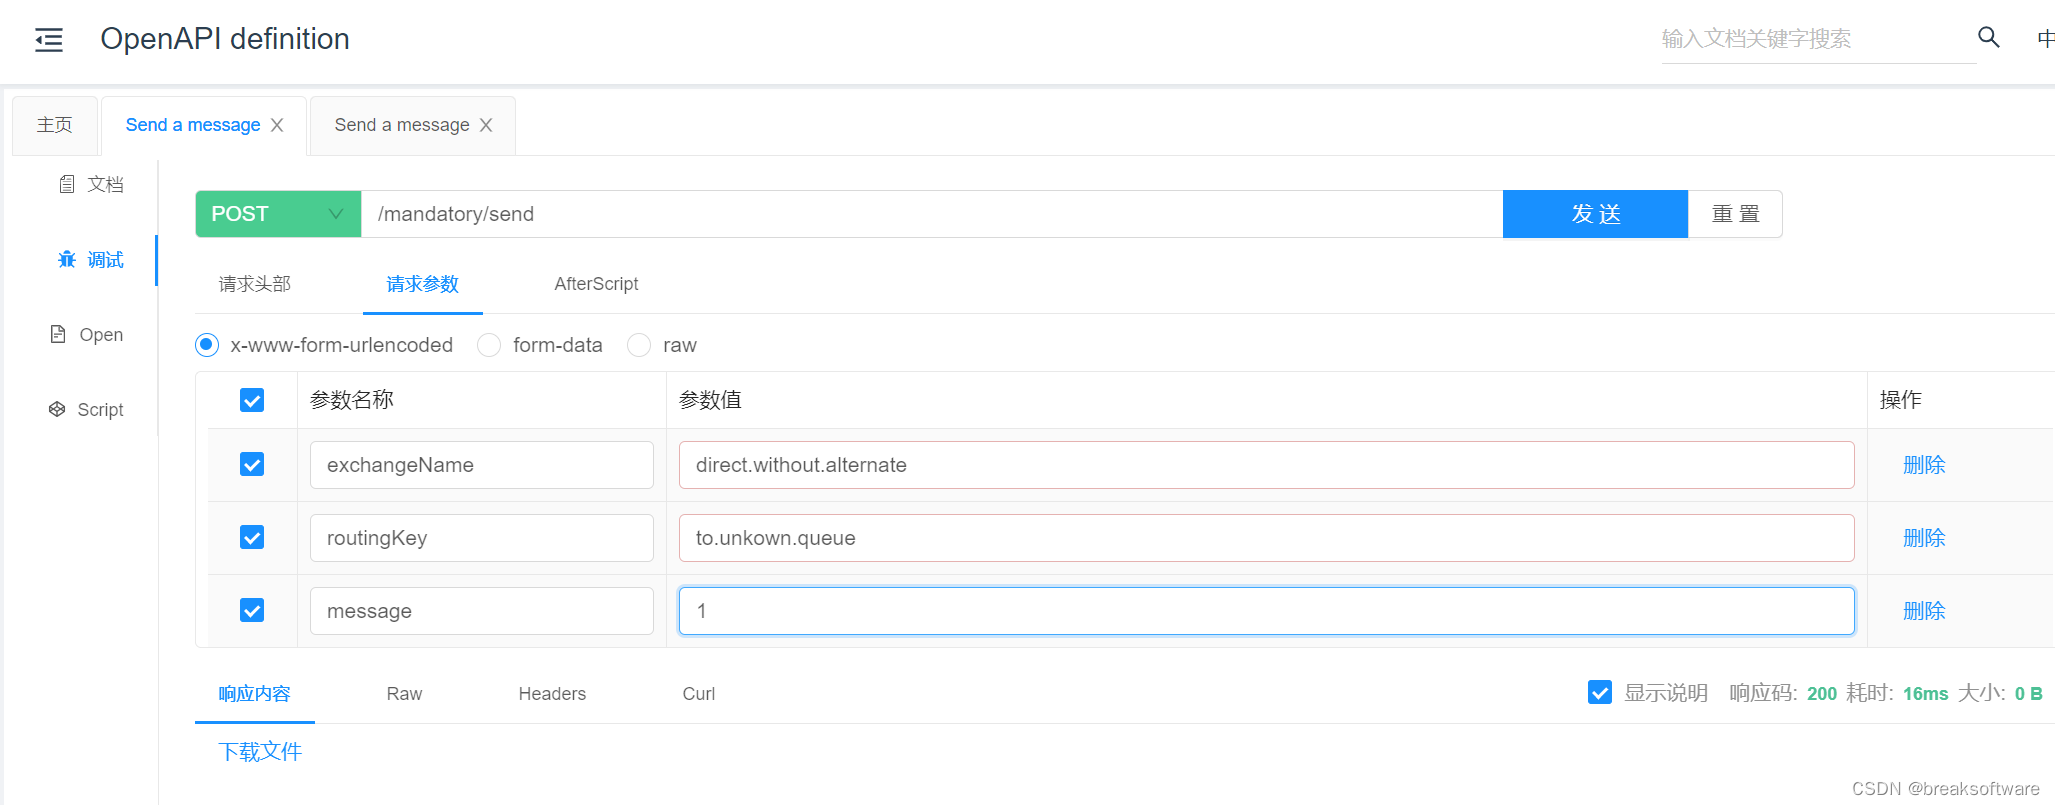Uncheck the routingKey row checkbox

click(252, 538)
